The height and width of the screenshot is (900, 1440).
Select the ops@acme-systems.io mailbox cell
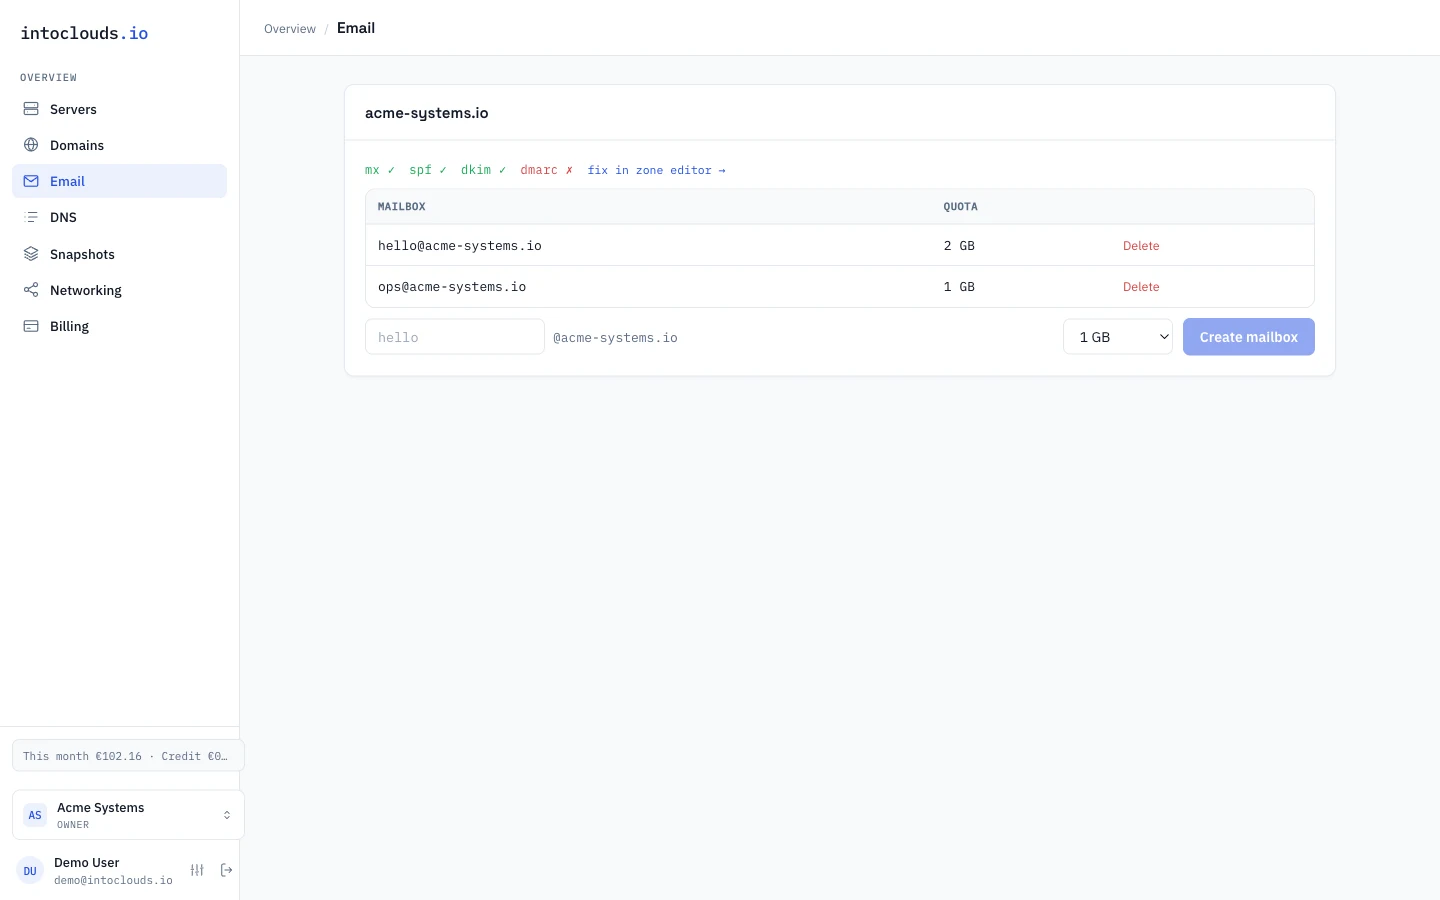coord(452,287)
